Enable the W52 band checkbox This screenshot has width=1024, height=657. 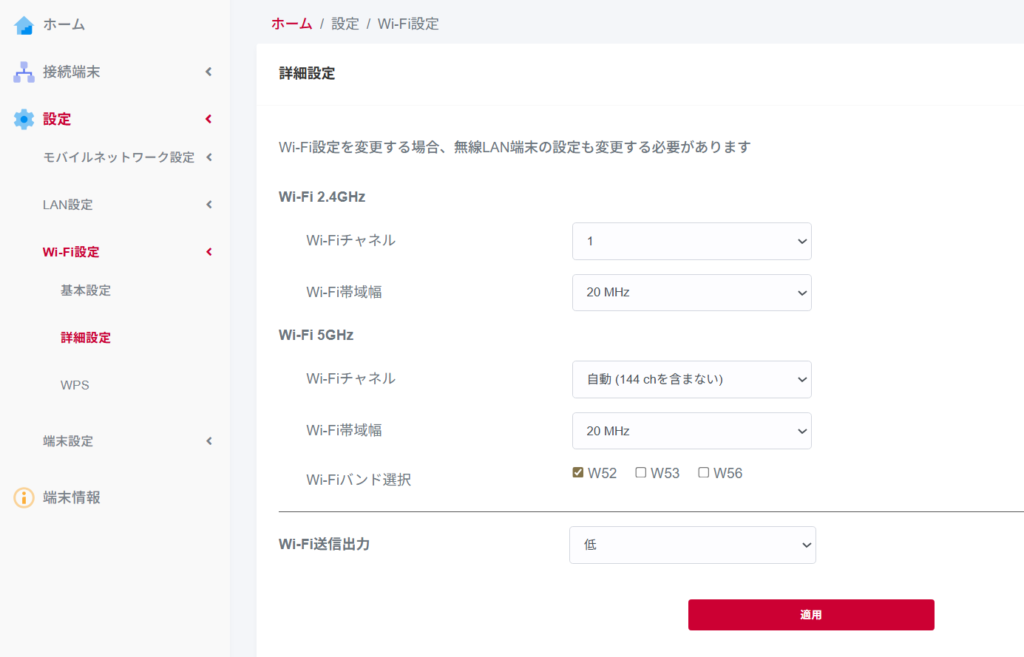578,473
